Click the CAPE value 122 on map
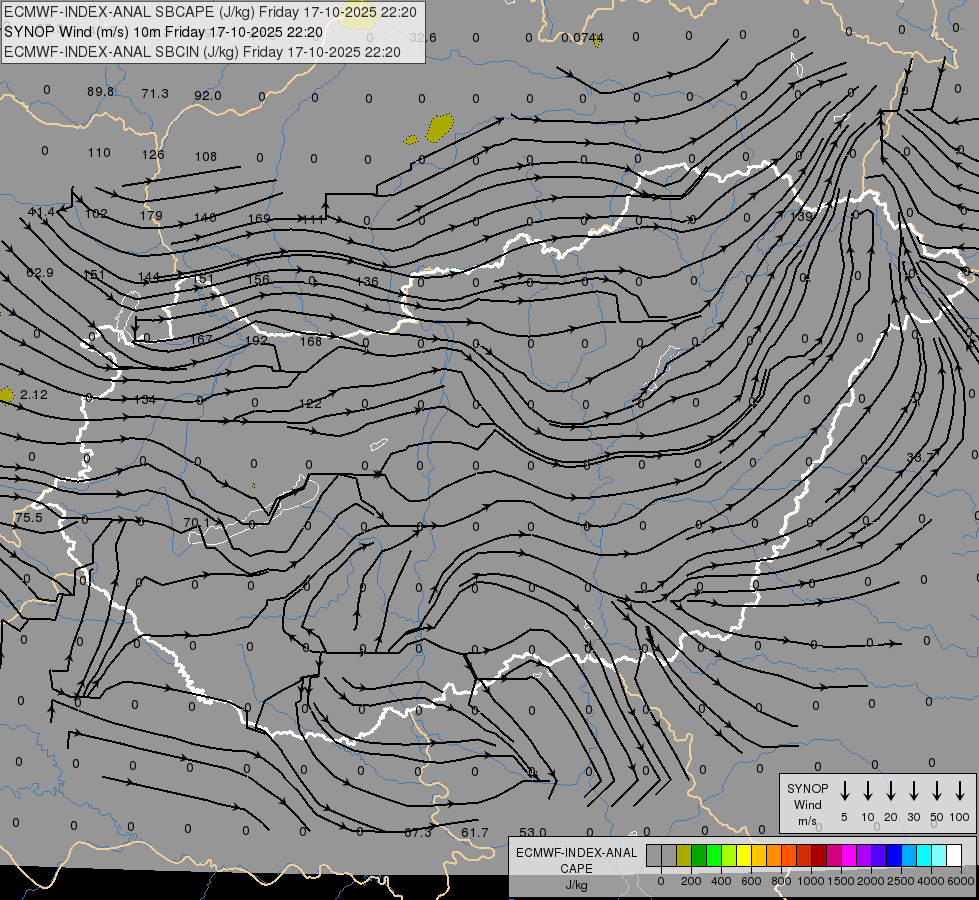Image resolution: width=979 pixels, height=900 pixels. click(x=310, y=403)
